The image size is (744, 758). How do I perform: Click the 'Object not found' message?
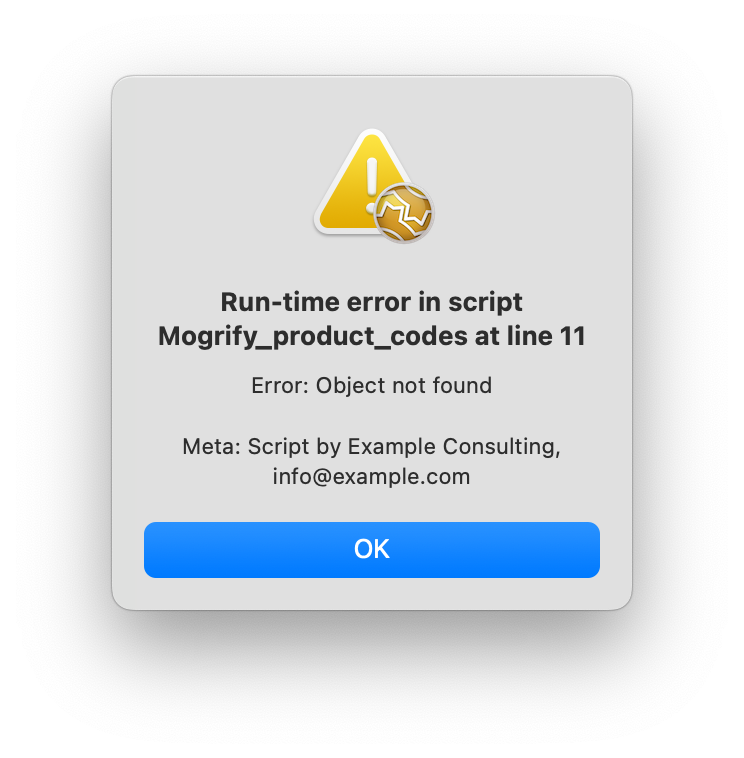coord(404,386)
